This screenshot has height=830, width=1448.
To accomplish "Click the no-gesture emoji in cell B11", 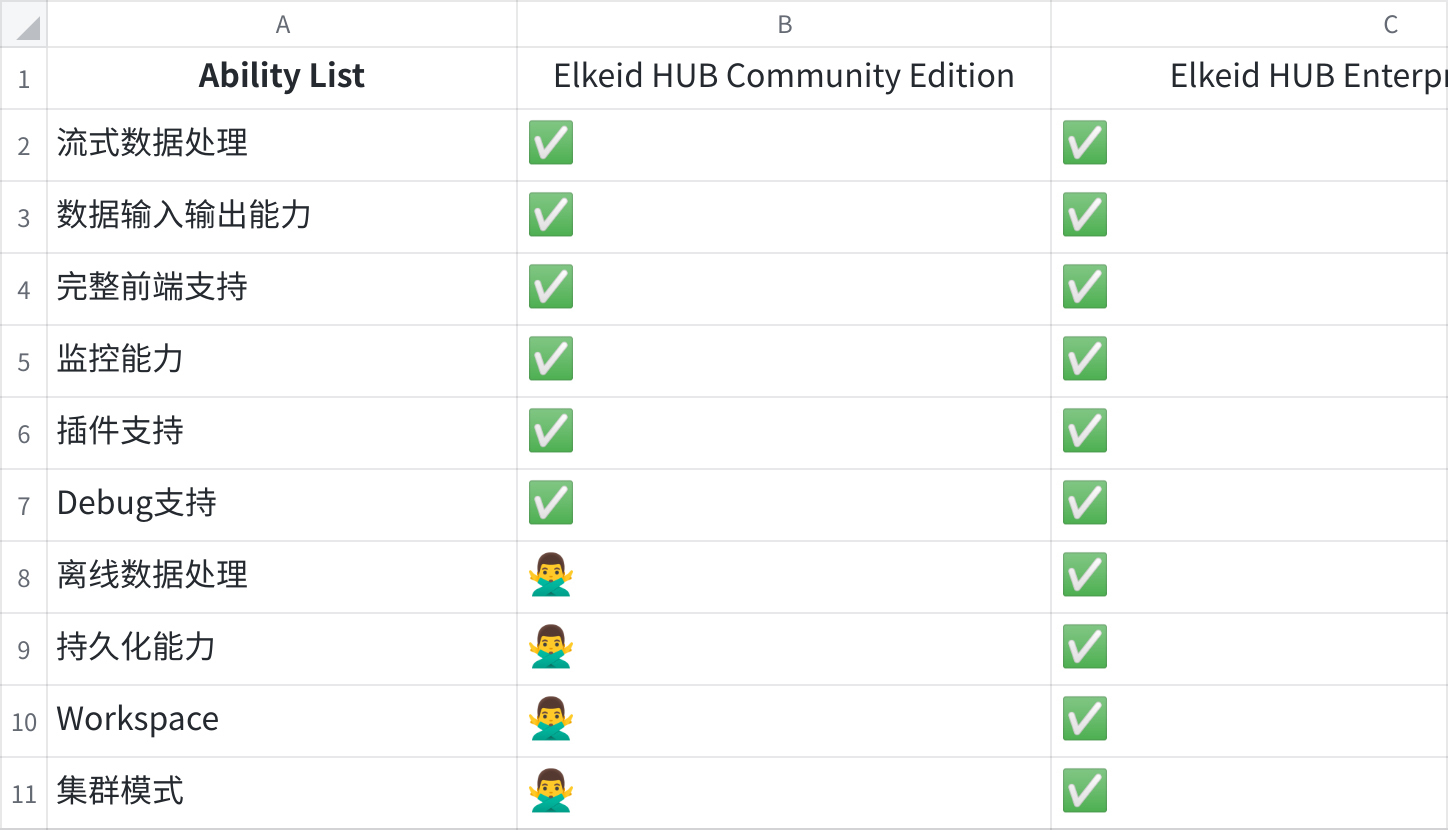I will (x=551, y=791).
